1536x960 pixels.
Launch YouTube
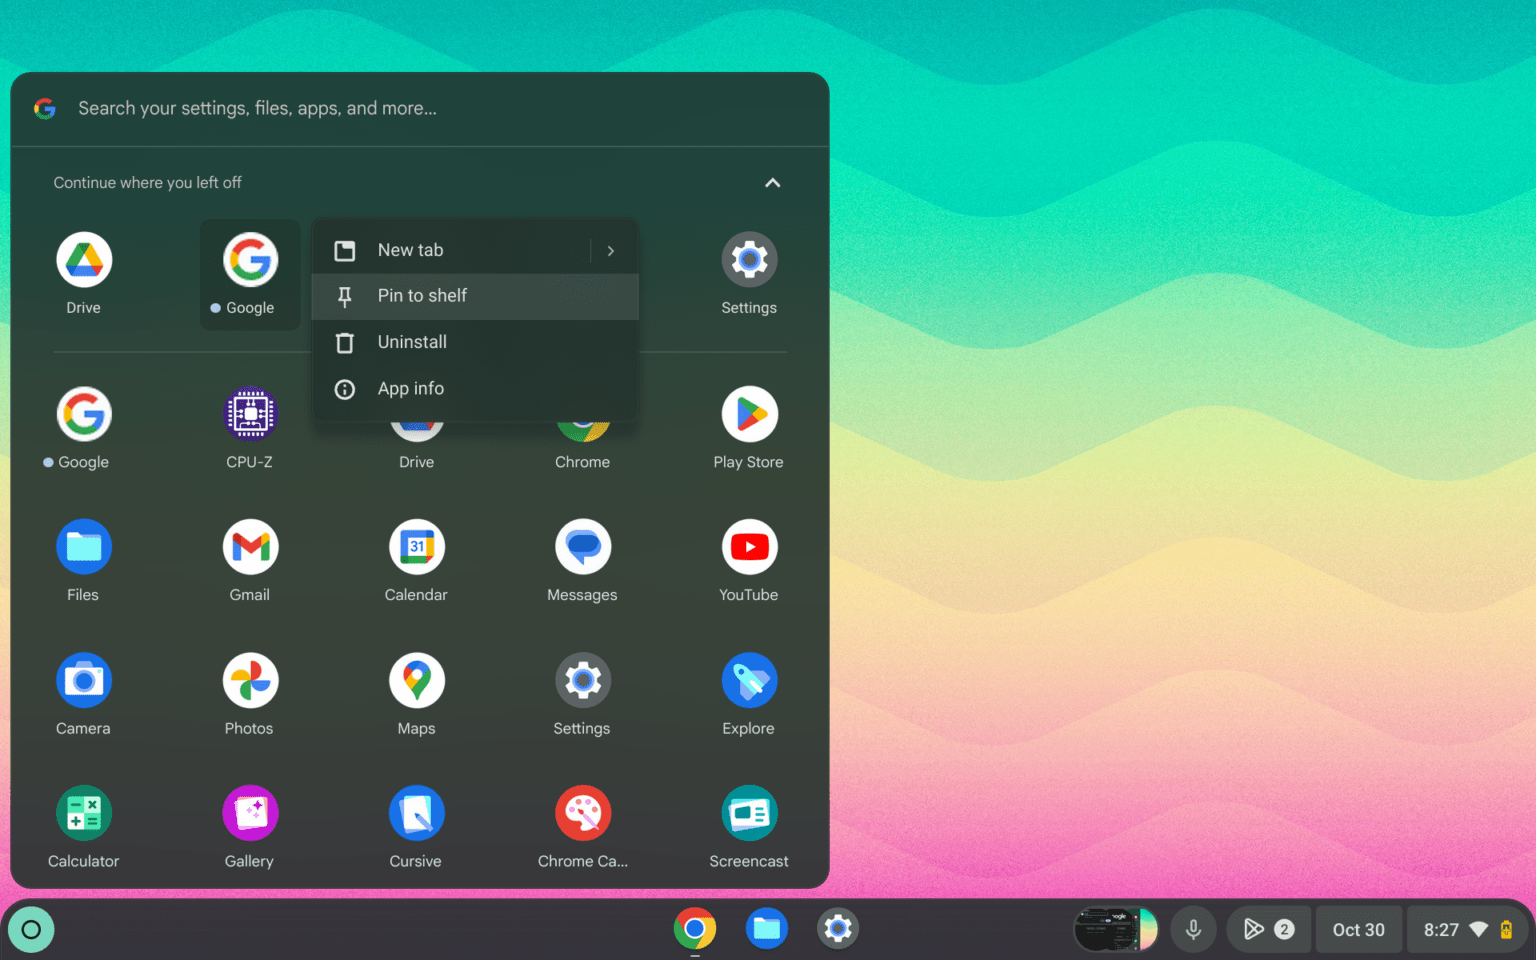(749, 546)
